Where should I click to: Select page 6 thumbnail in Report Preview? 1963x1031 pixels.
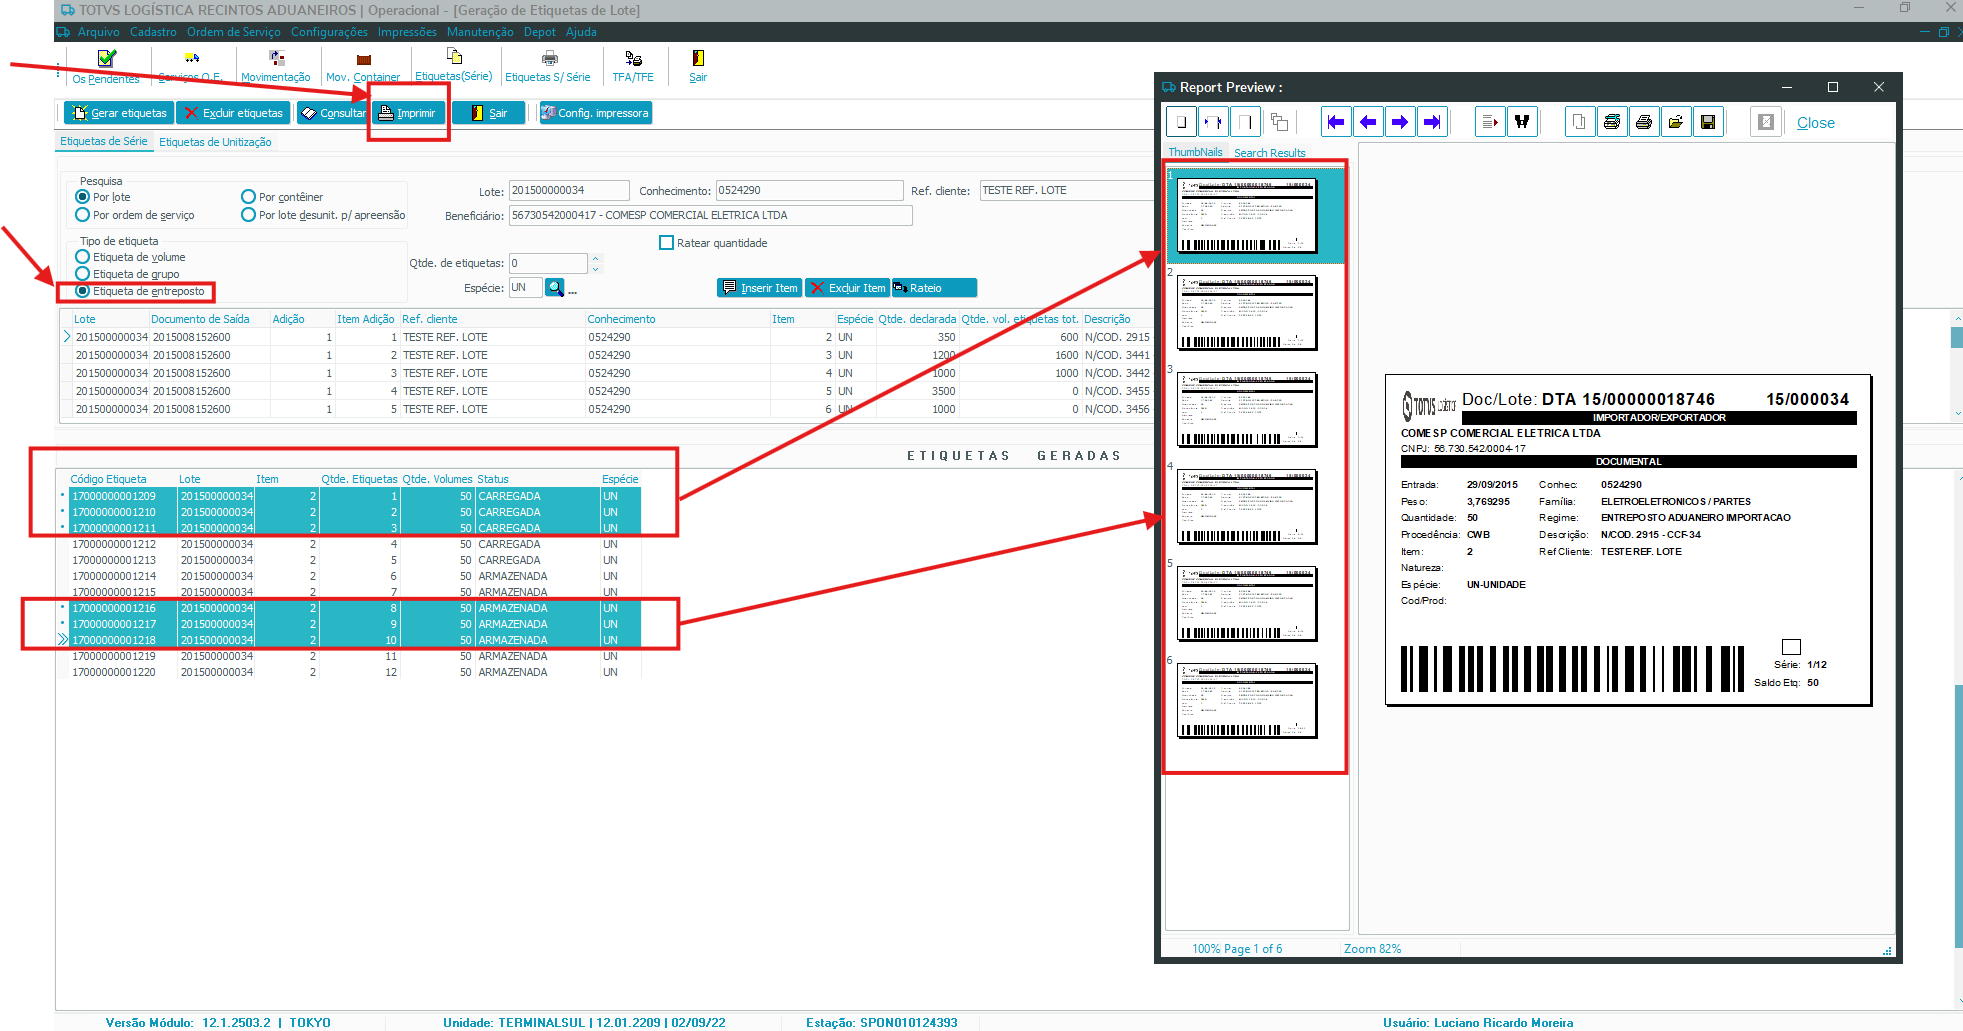click(1247, 701)
